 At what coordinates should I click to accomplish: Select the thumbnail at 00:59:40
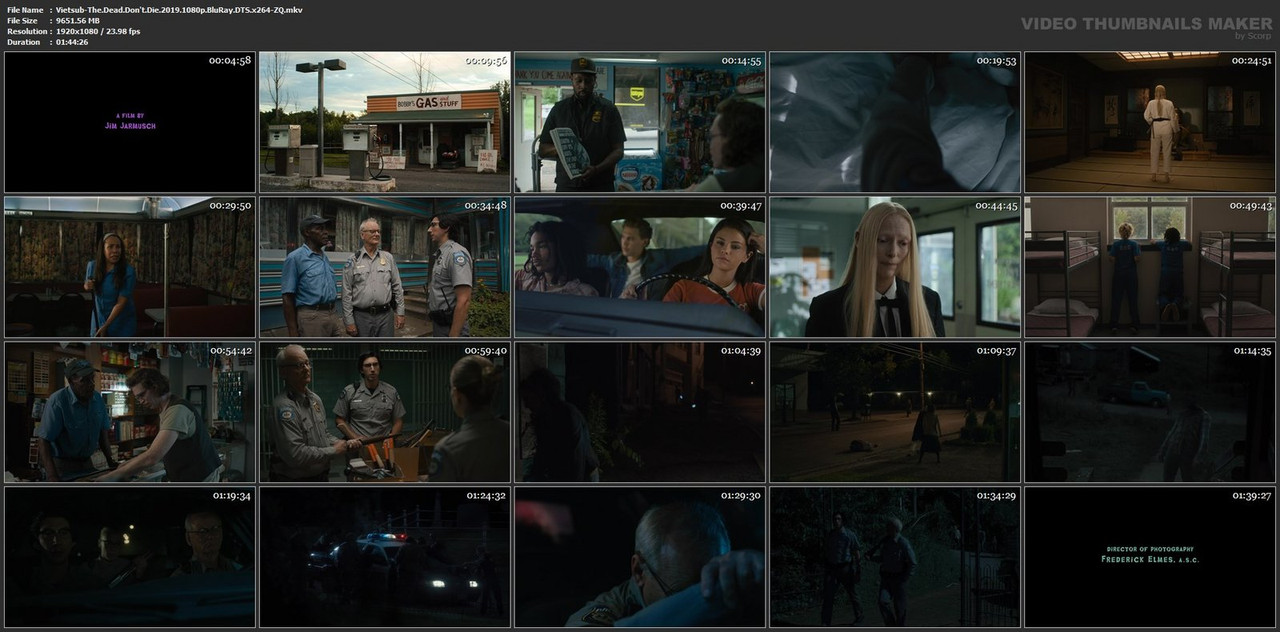(385, 412)
